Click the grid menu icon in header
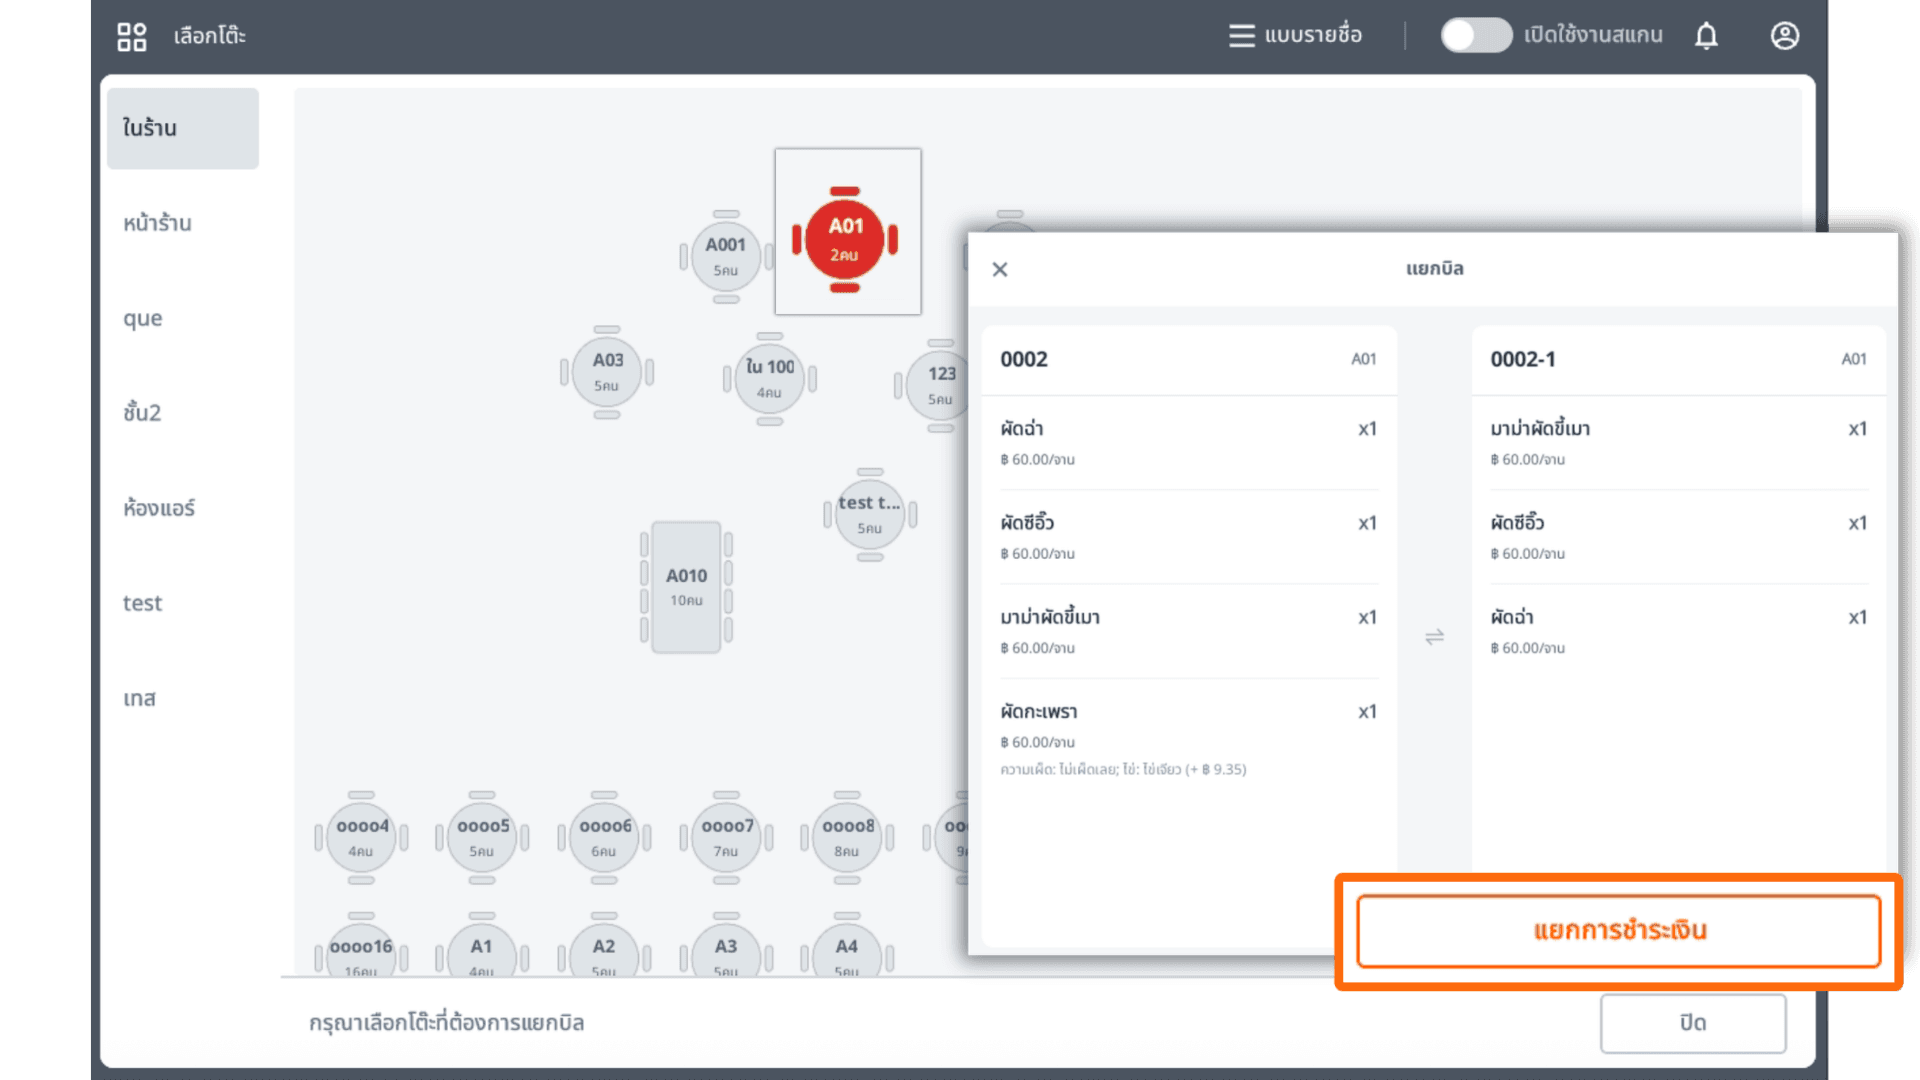Viewport: 1920px width, 1080px height. pos(131,37)
